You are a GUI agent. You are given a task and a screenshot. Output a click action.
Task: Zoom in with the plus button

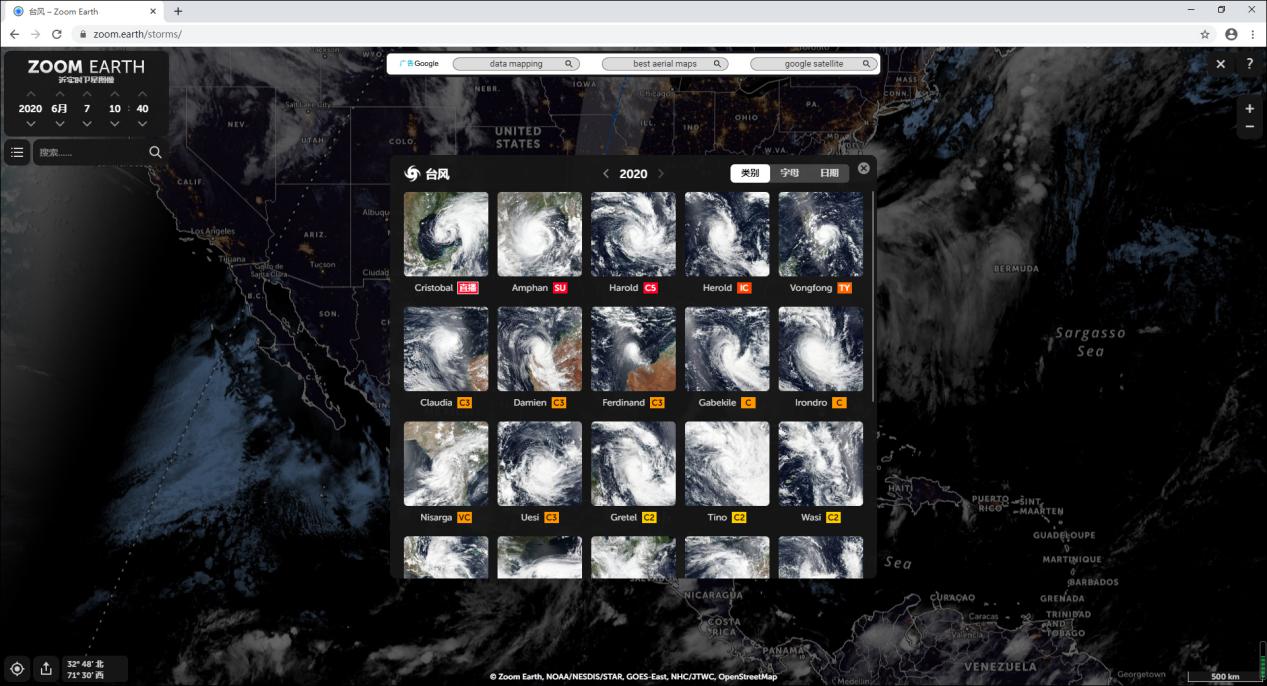coord(1250,108)
